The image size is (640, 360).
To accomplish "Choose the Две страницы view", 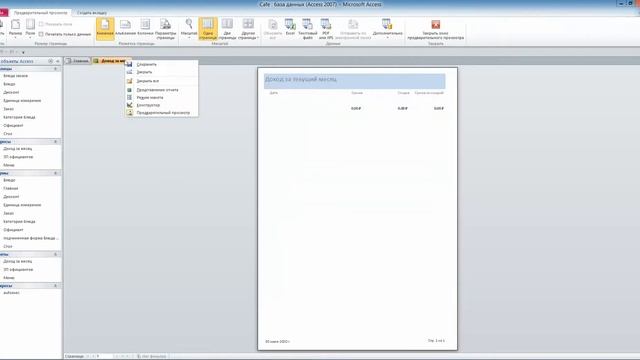I will coord(227,28).
